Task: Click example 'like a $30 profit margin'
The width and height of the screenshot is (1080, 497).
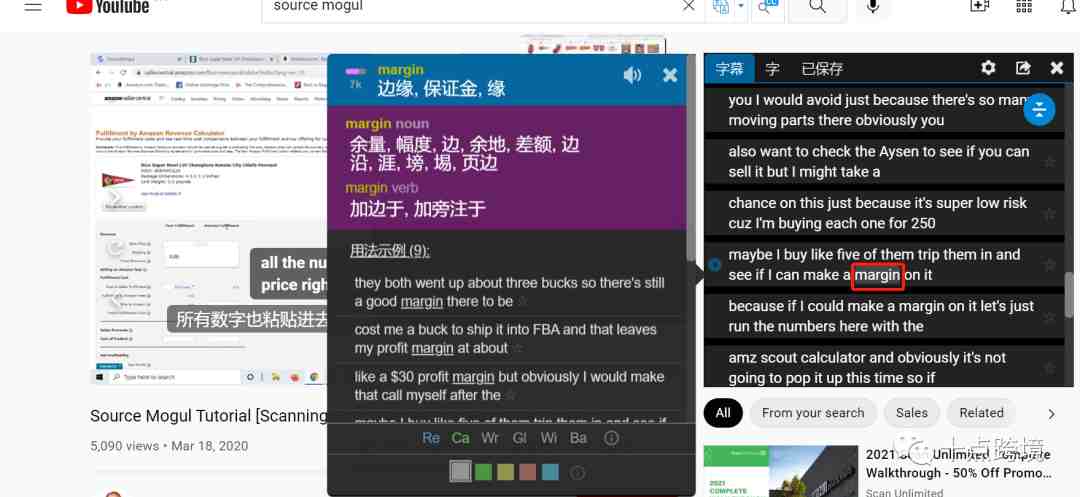Action: pos(509,386)
